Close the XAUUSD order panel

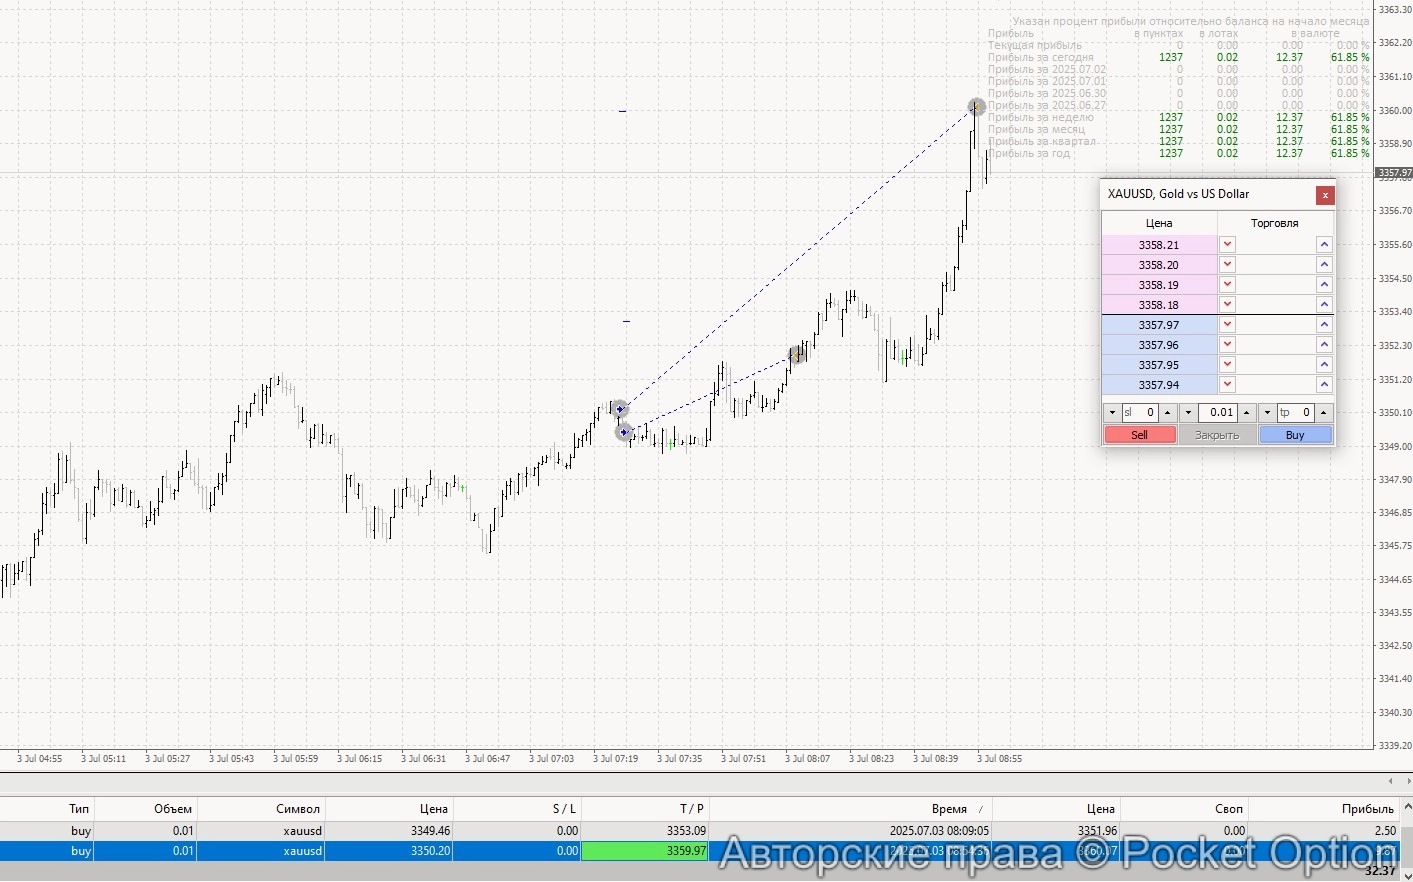point(1324,195)
